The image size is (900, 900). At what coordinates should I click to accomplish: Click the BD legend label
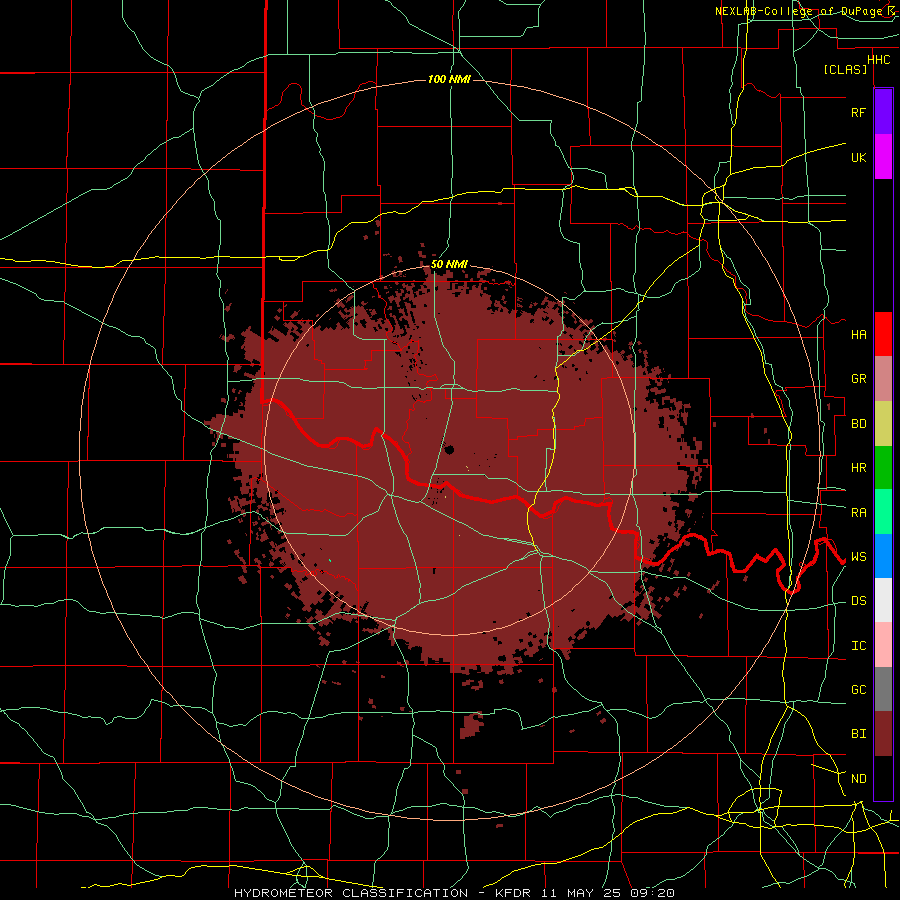858,424
